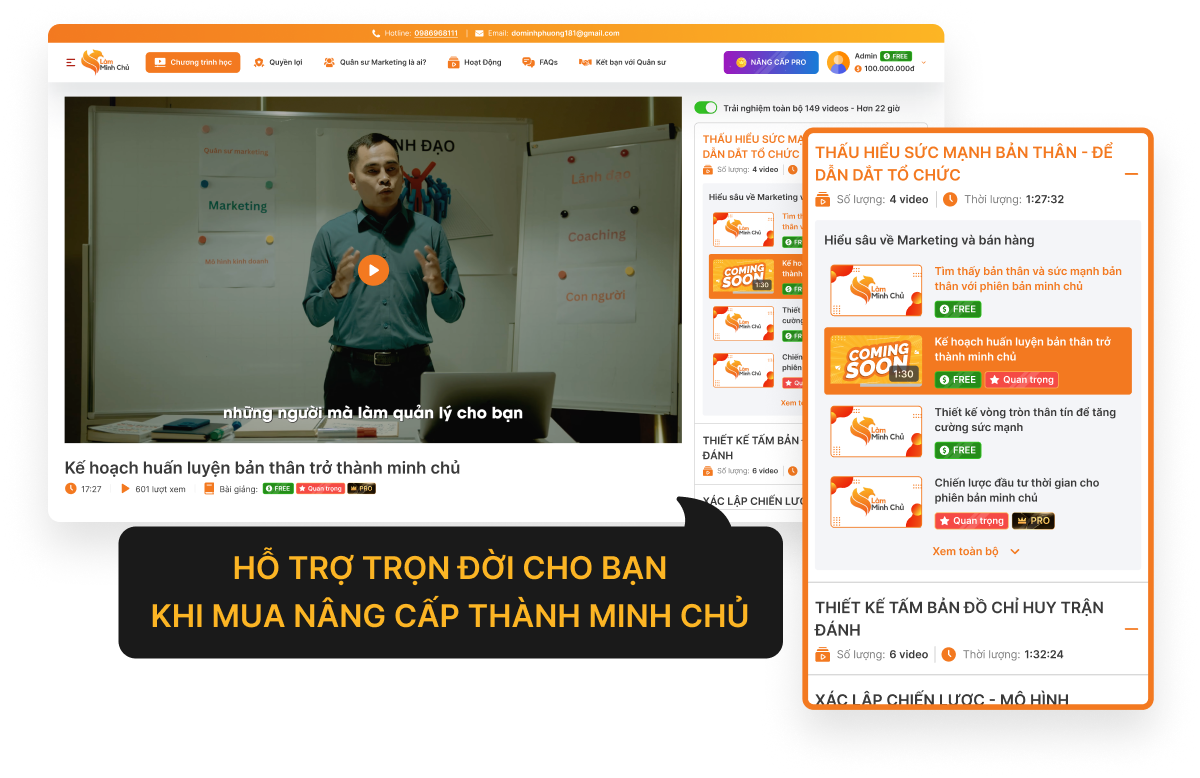Click the play icon beside 601 lượt xem
The image size is (1200, 778).
125,489
